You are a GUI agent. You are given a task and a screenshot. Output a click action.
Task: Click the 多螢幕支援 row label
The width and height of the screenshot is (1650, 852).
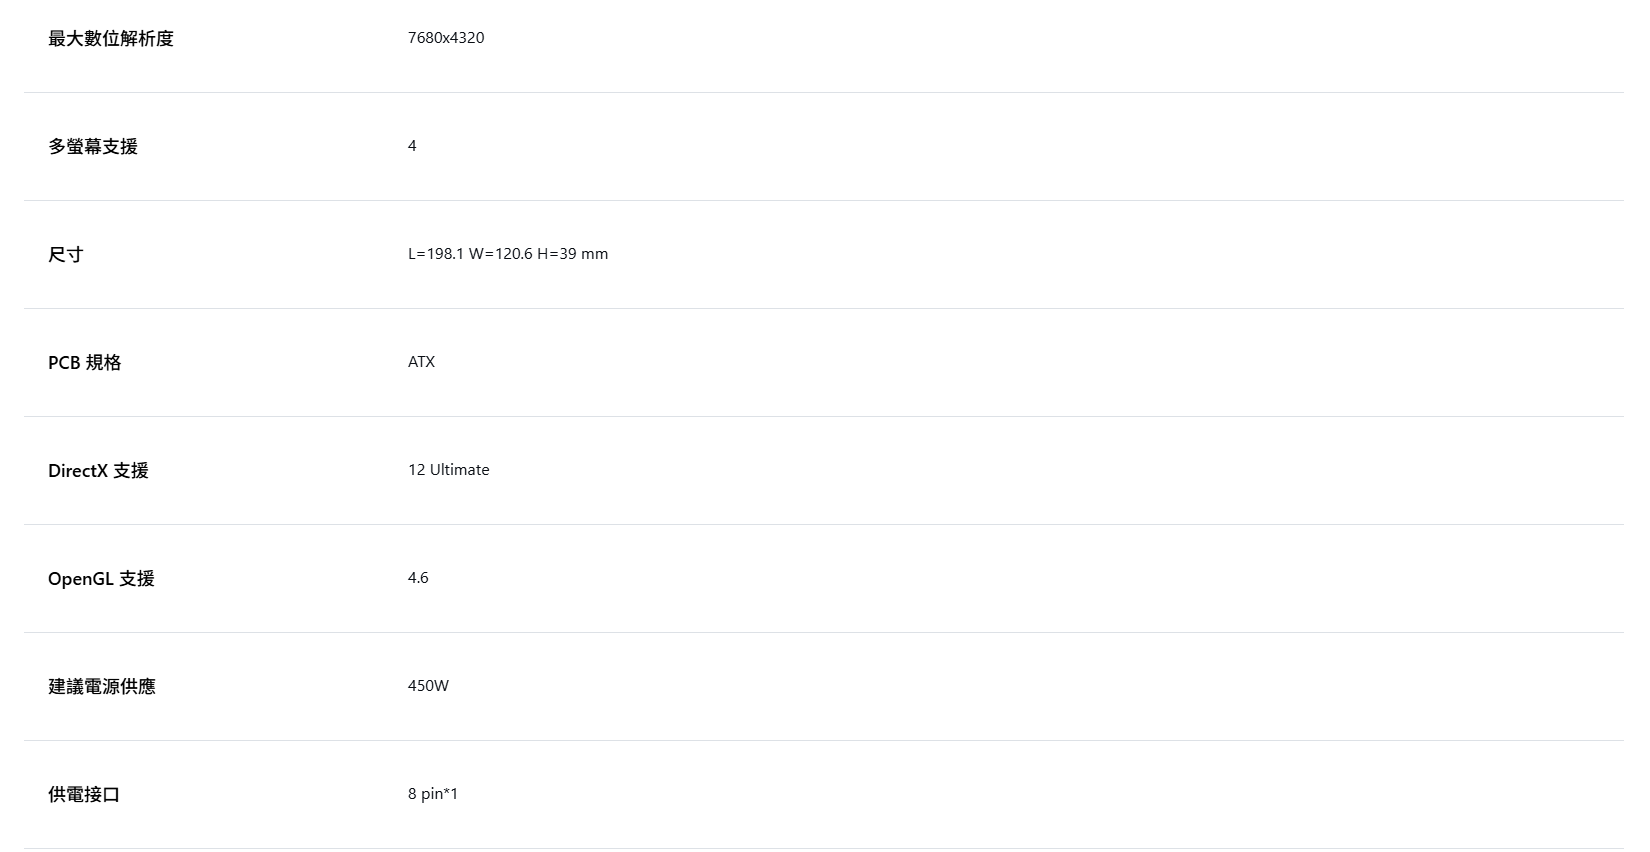[x=93, y=147]
